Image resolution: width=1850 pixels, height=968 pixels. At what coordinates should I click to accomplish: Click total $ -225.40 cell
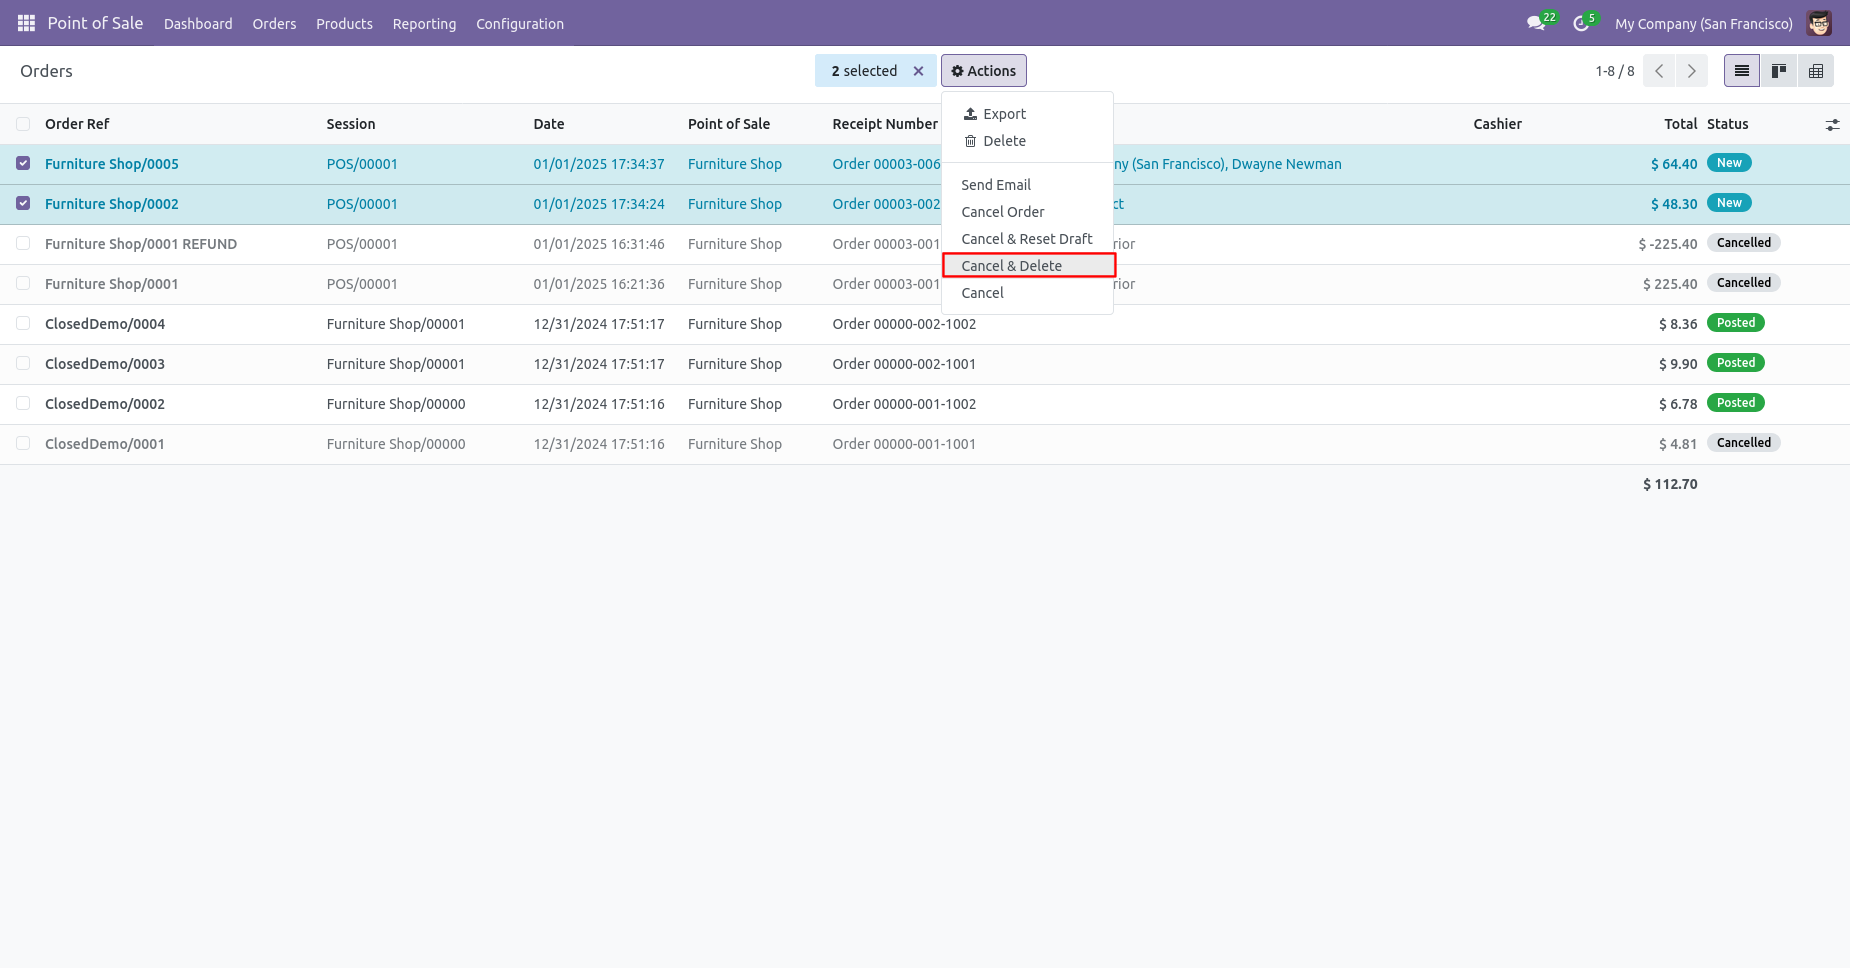1668,244
